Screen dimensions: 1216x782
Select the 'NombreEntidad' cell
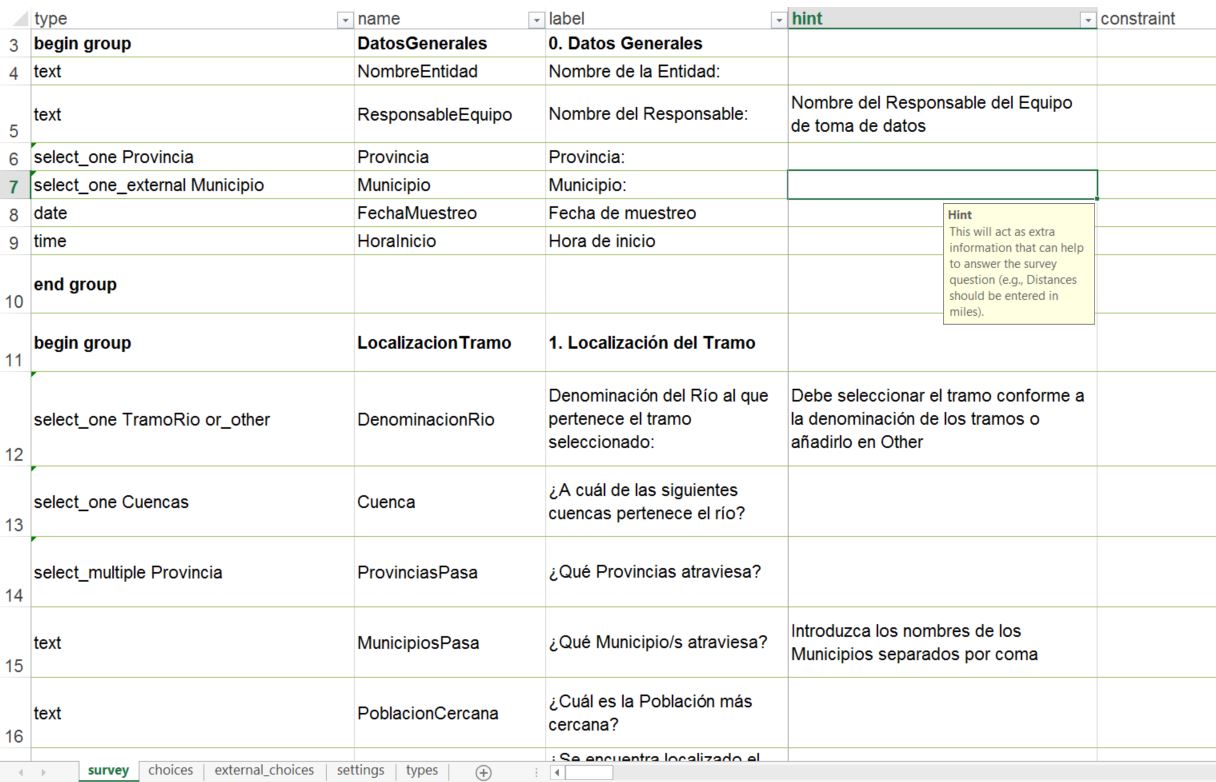click(450, 71)
